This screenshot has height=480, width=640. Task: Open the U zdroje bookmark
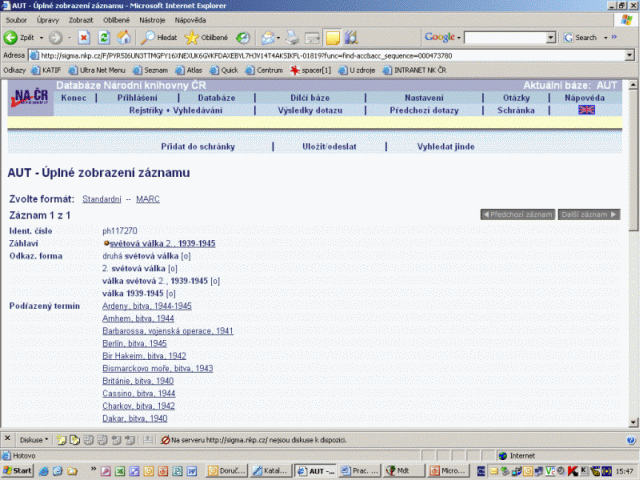[x=356, y=70]
